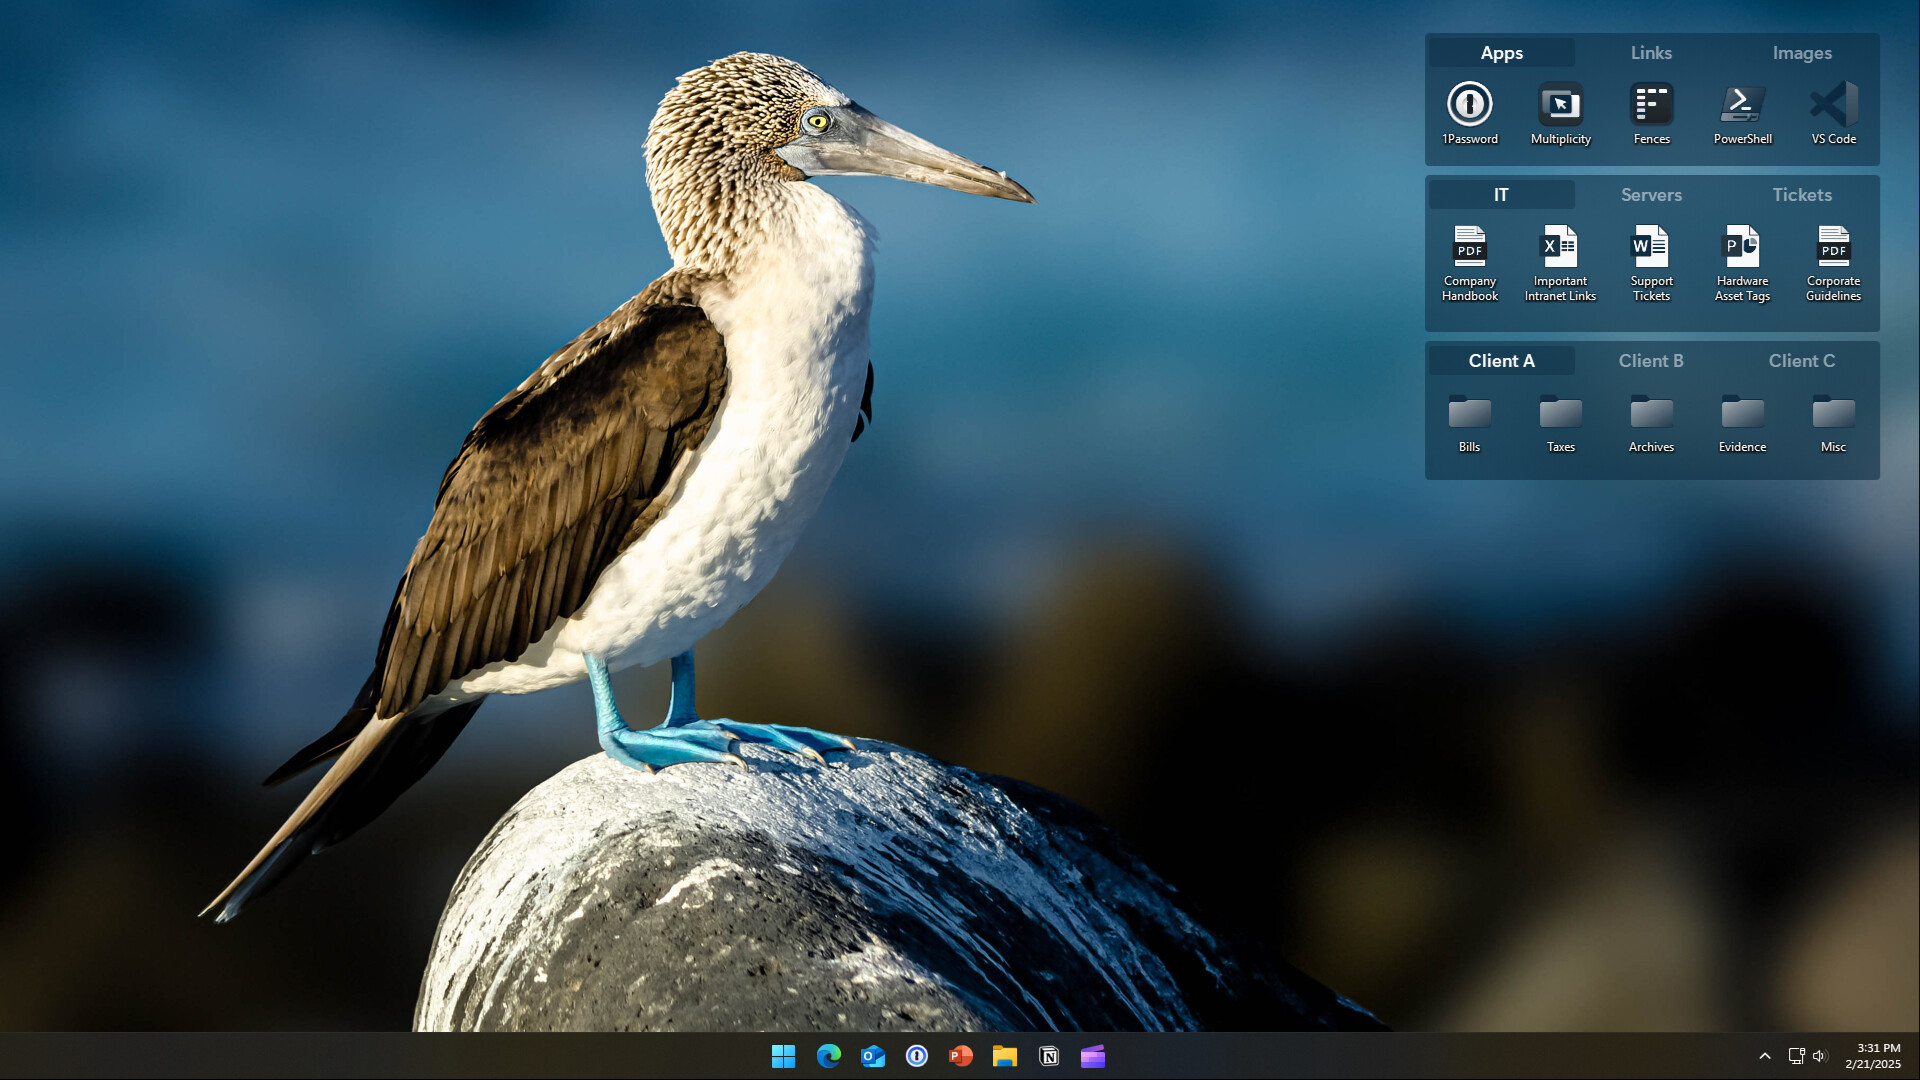Open the Company Handbook PDF

coord(1470,248)
